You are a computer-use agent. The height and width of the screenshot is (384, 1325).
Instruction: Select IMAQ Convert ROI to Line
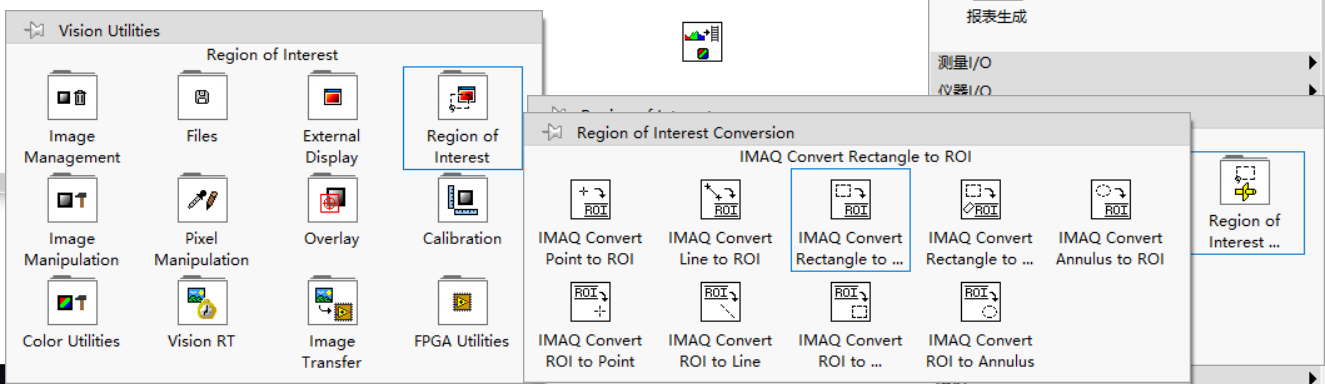720,302
